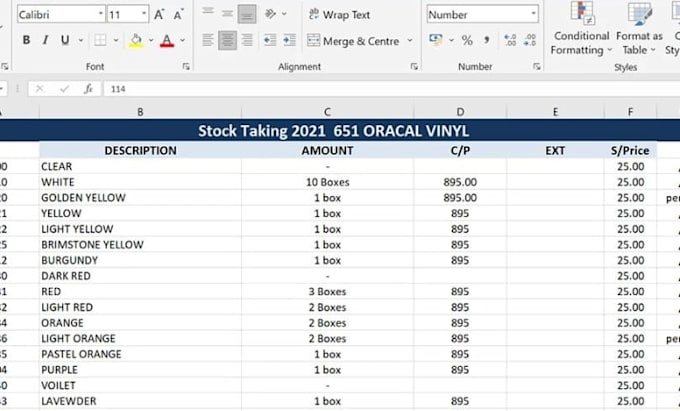Decrease indent icon
This screenshot has width=680, height=411.
tap(270, 40)
